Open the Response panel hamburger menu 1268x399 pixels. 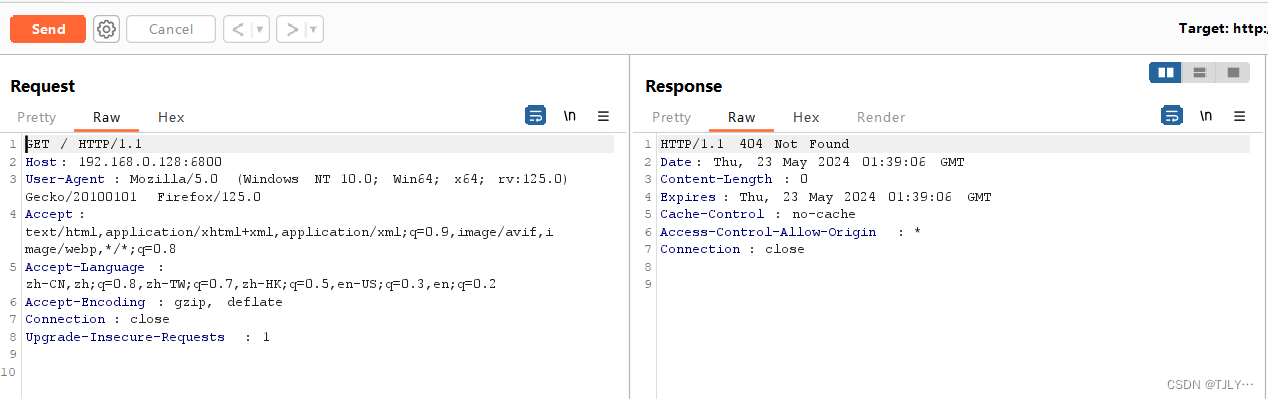click(1239, 116)
